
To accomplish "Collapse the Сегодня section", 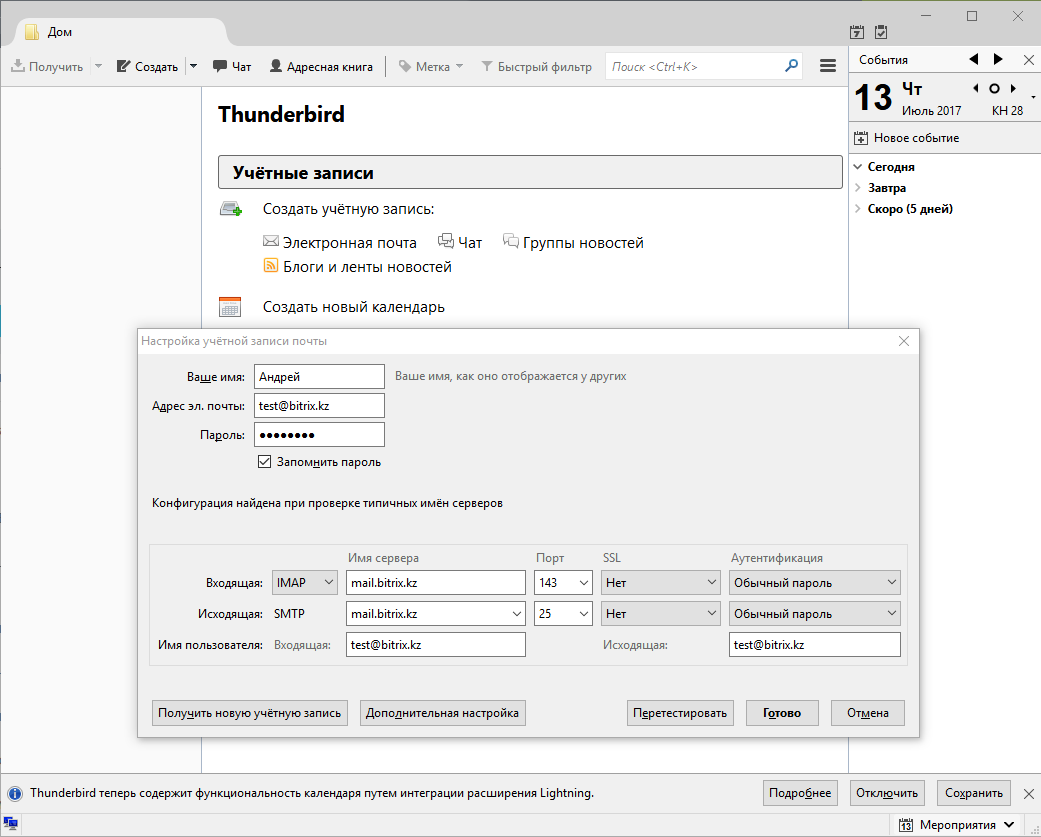I will (x=858, y=167).
